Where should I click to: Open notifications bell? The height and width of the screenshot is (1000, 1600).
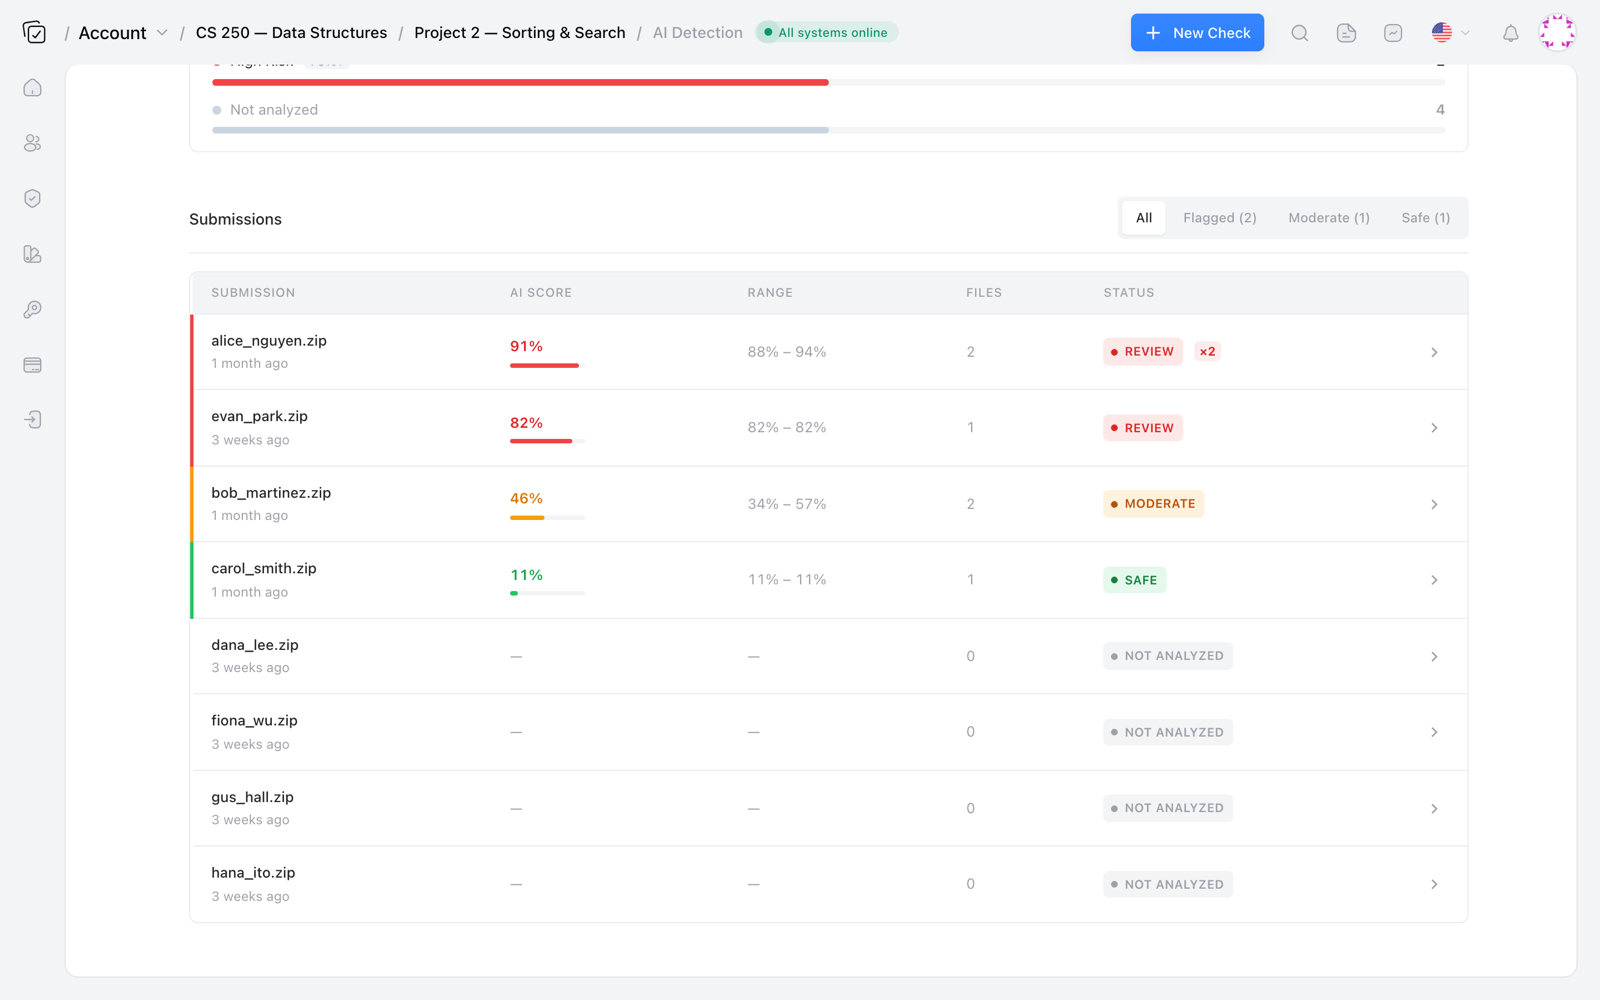(x=1510, y=33)
